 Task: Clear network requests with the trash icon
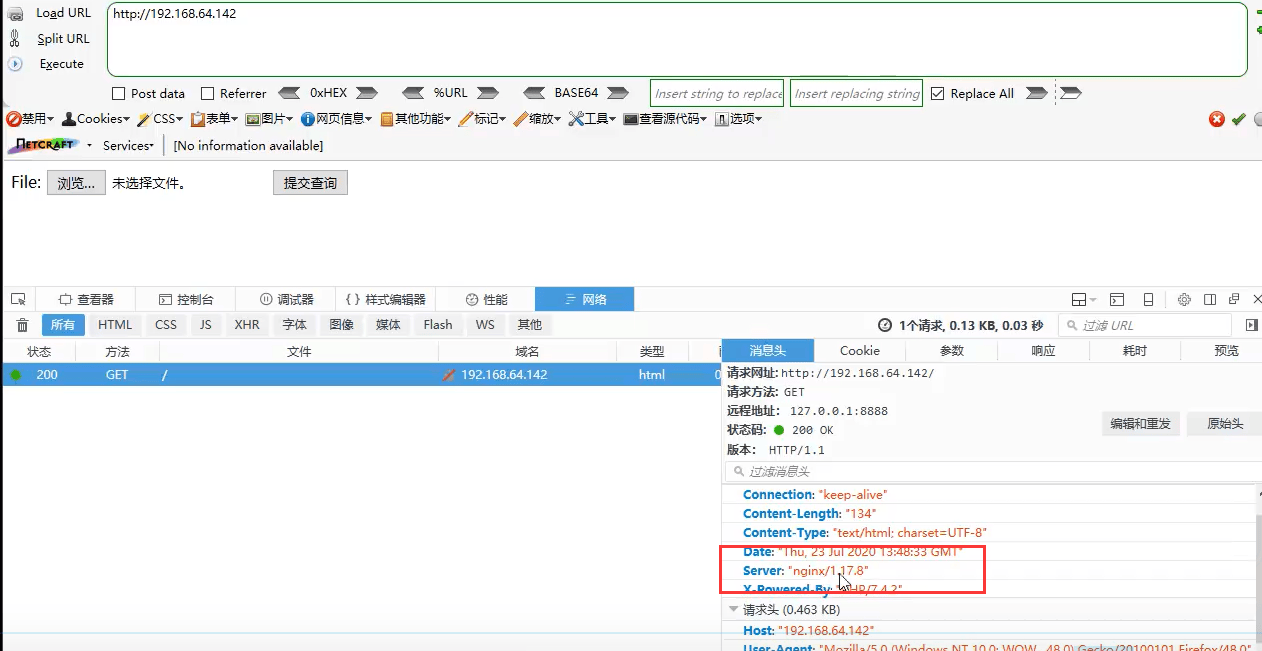pyautogui.click(x=22, y=325)
